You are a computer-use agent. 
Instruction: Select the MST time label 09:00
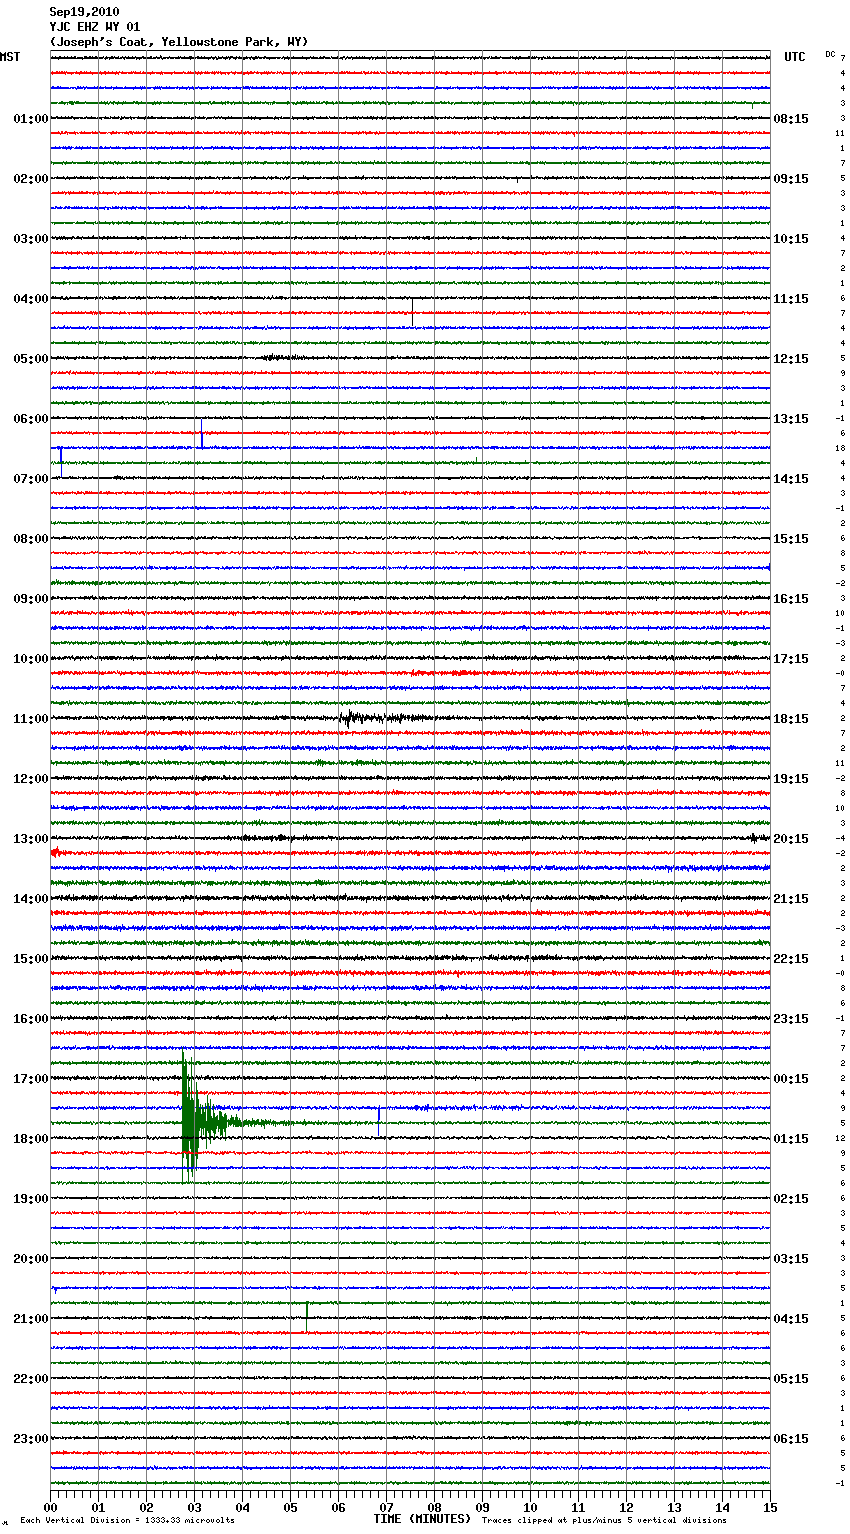(31, 599)
